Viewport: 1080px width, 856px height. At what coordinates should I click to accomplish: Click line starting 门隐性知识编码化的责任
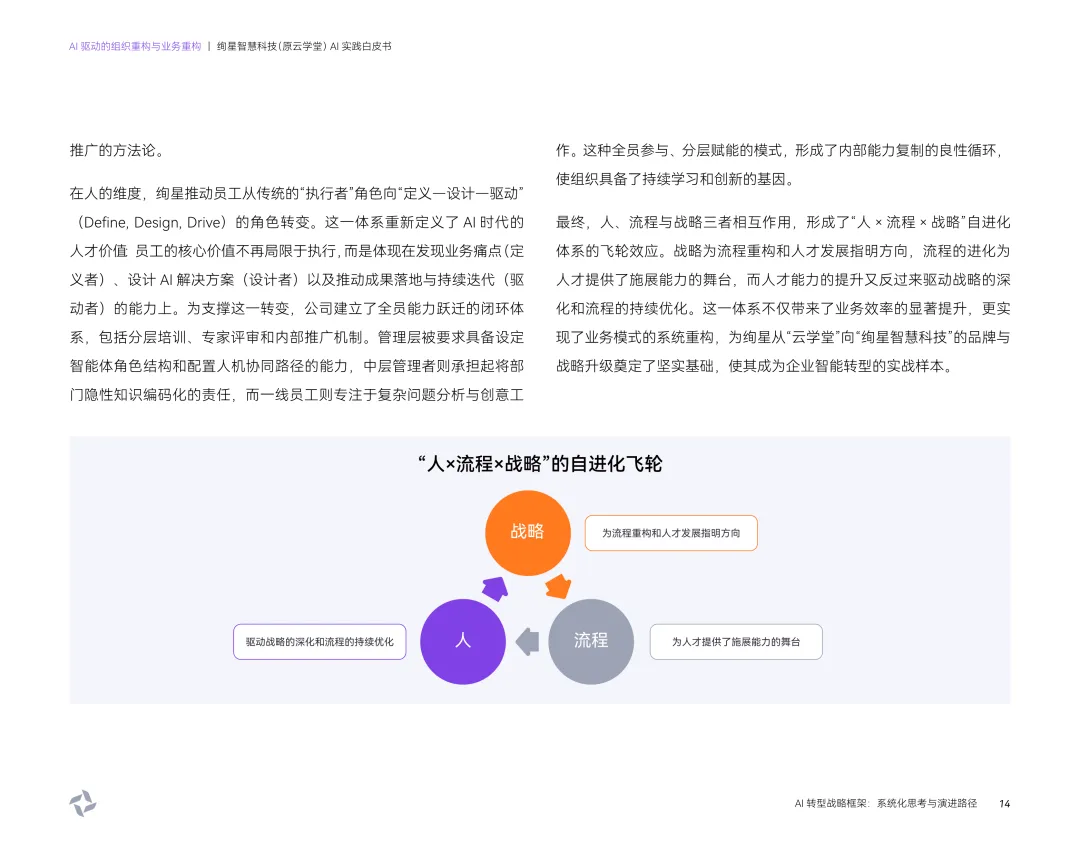pos(297,395)
